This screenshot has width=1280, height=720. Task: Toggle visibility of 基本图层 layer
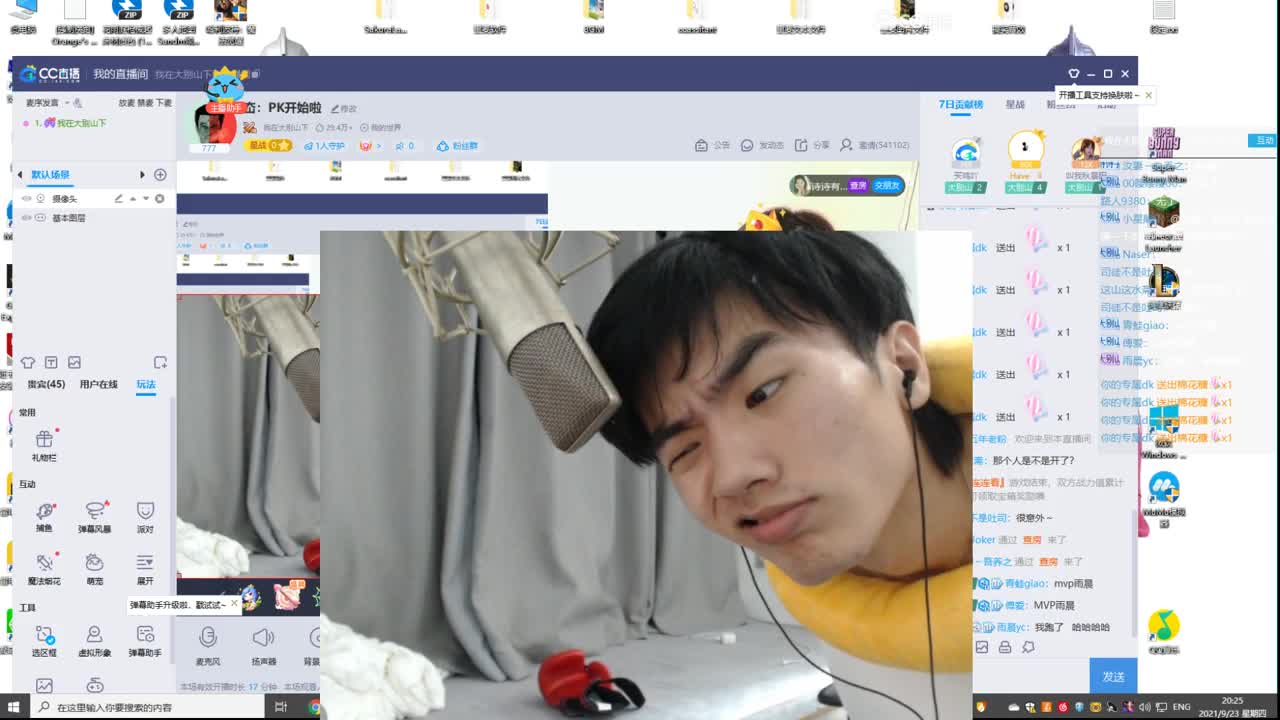coord(28,216)
